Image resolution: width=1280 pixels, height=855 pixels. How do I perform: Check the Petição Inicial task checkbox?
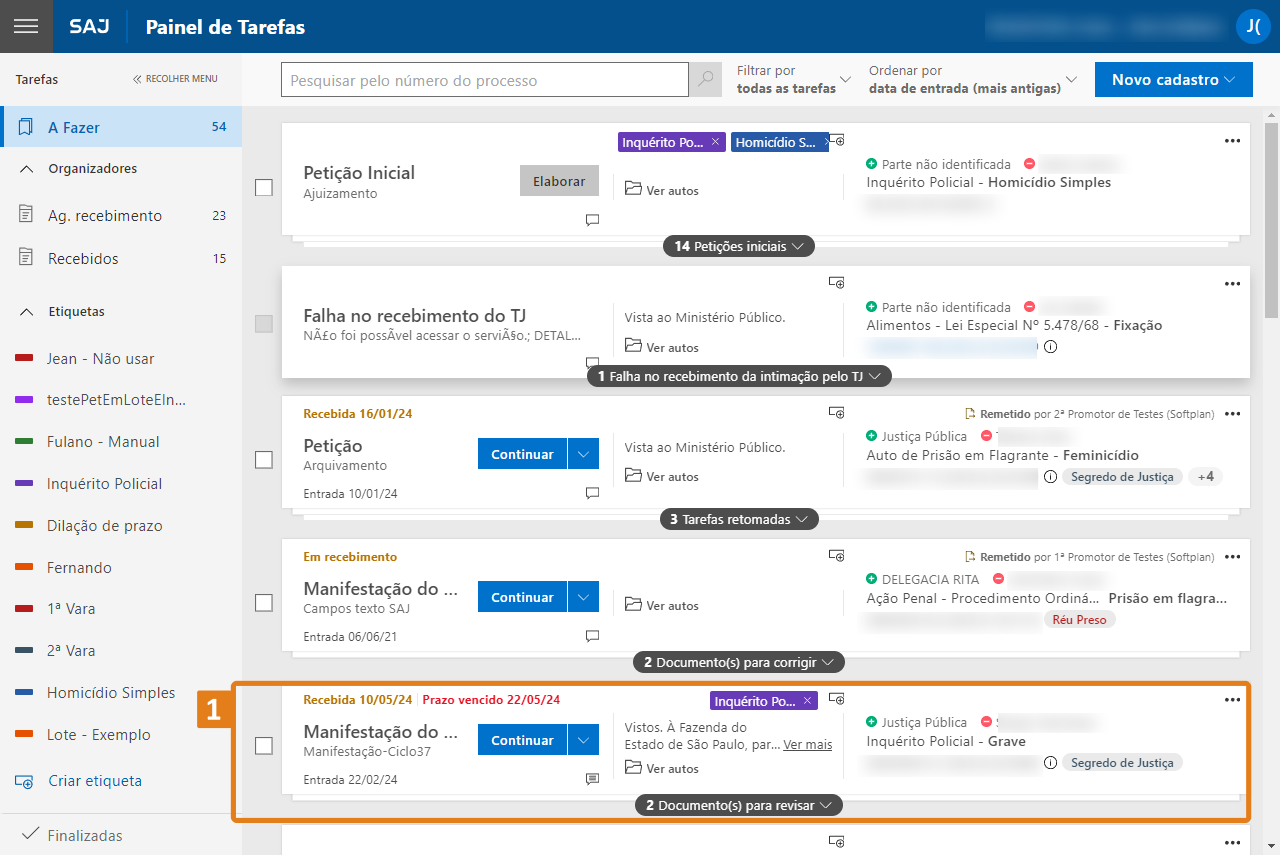[264, 187]
